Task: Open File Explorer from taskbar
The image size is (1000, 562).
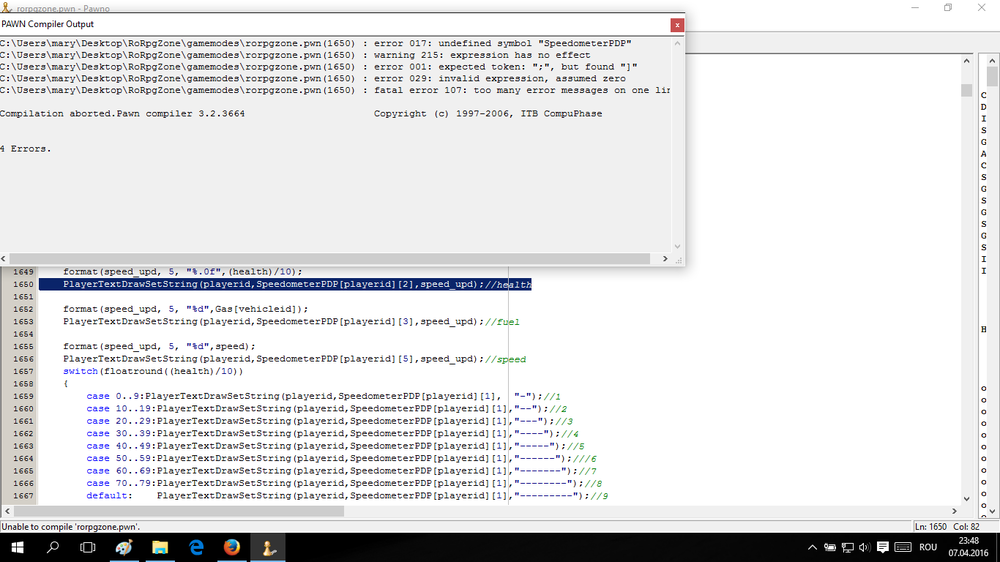Action: 159,547
